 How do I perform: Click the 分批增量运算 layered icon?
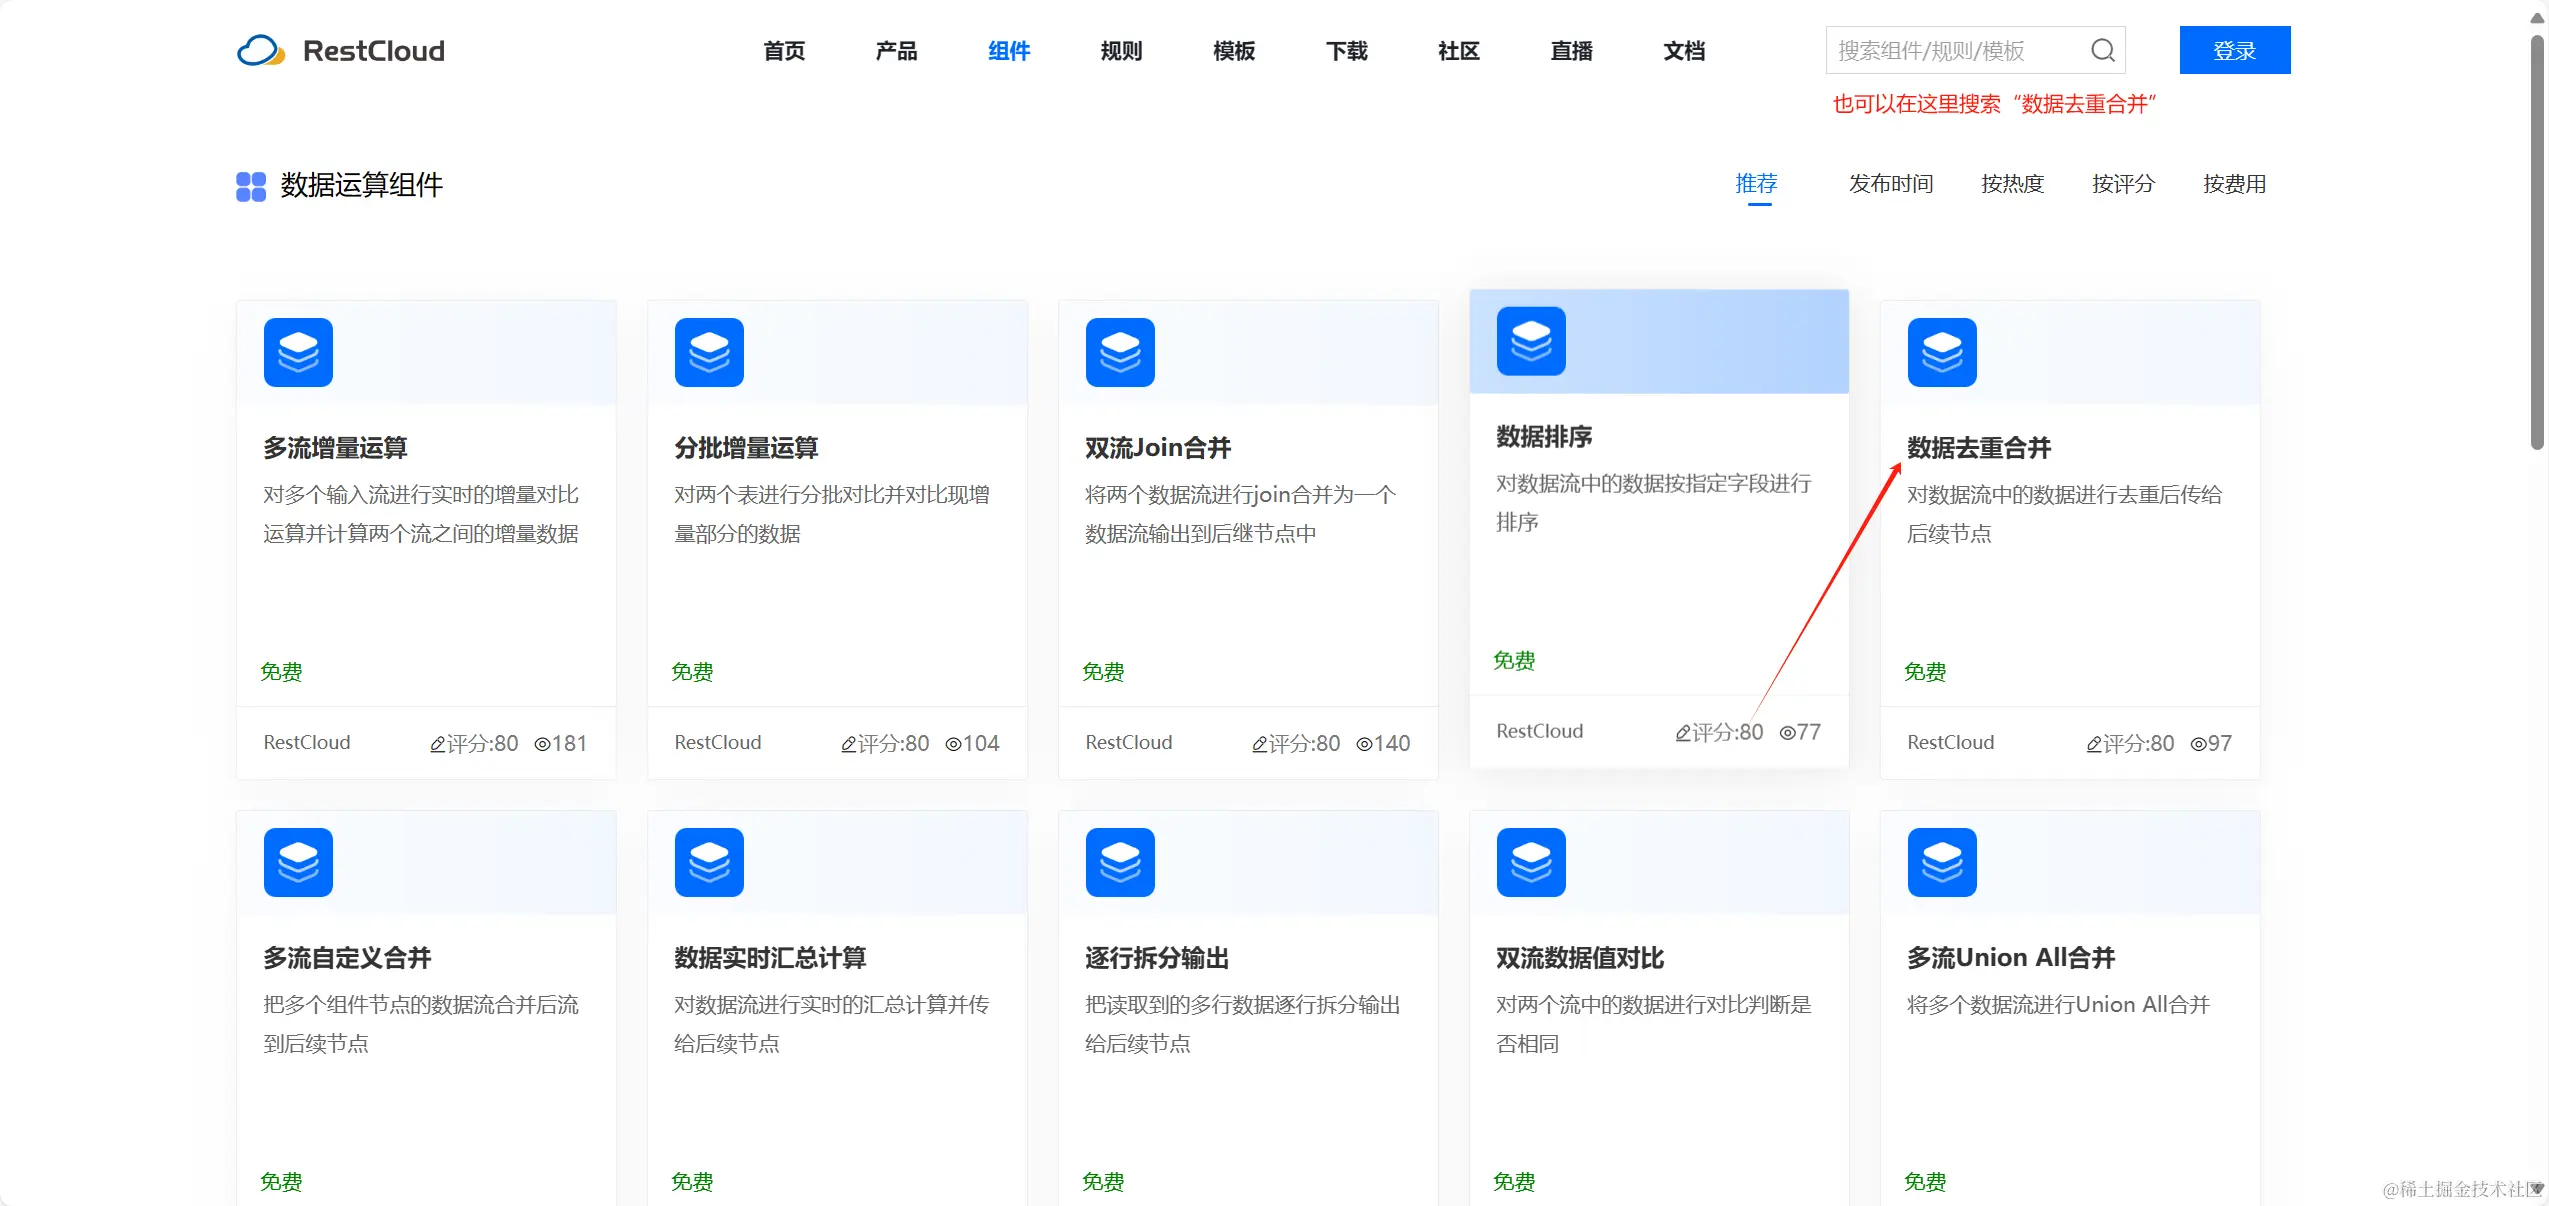pos(709,352)
